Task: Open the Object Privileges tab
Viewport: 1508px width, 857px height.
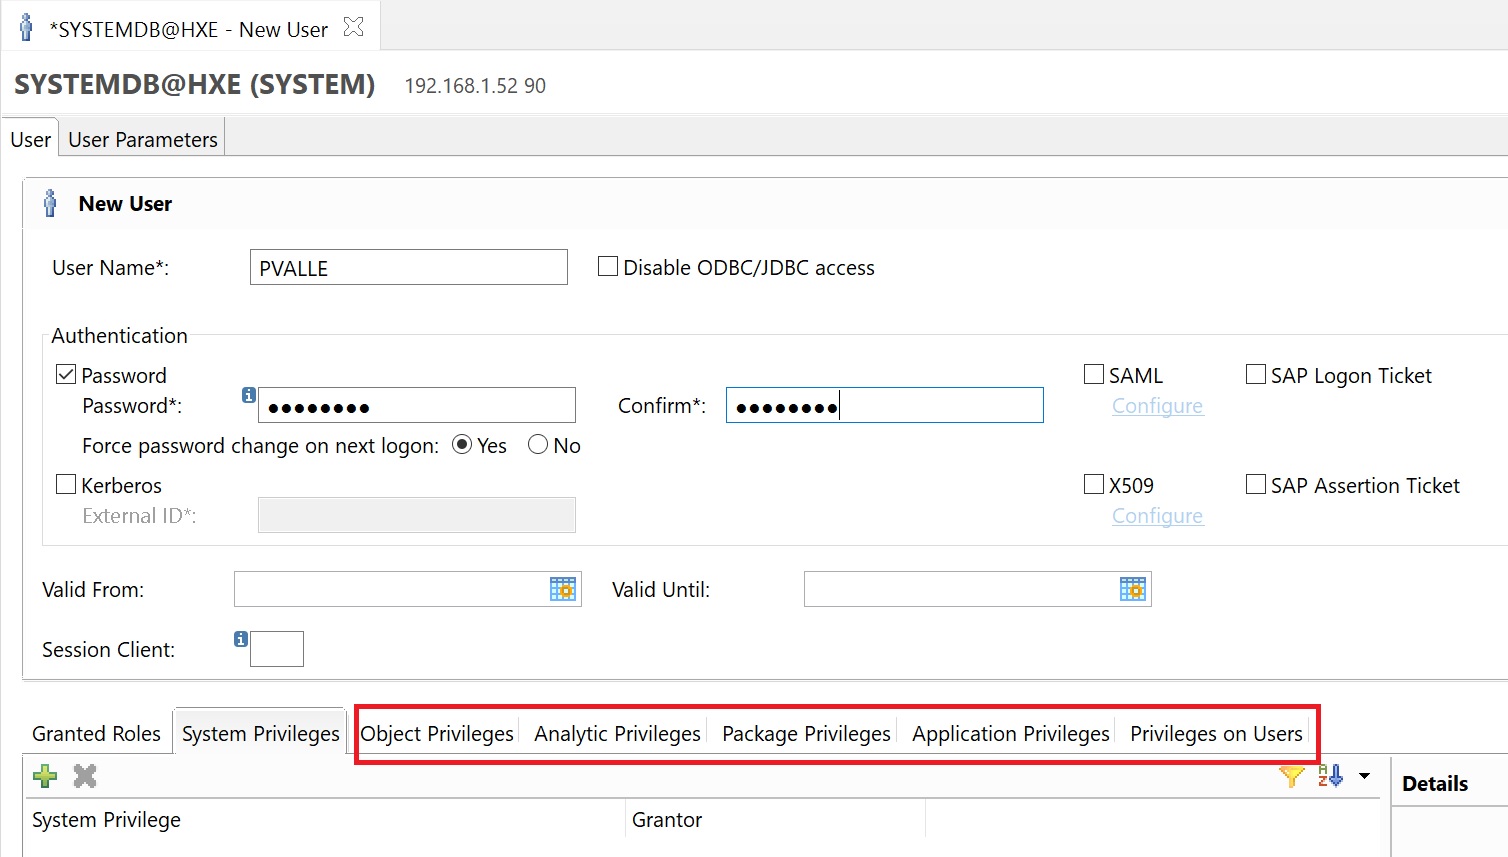Action: click(x=437, y=734)
